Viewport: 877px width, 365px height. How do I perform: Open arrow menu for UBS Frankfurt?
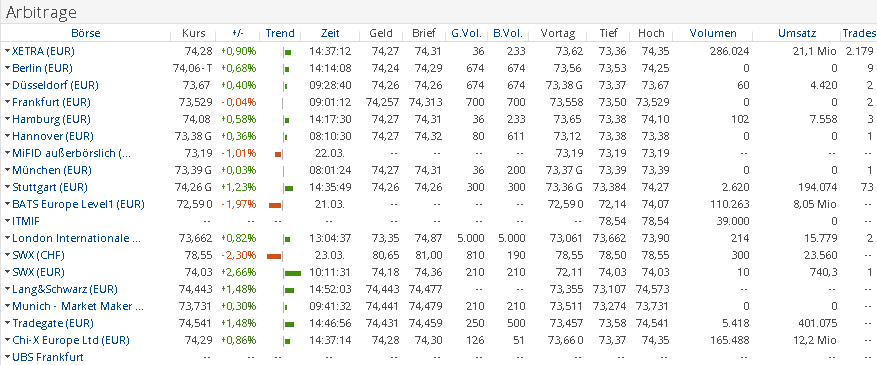pos(7,357)
